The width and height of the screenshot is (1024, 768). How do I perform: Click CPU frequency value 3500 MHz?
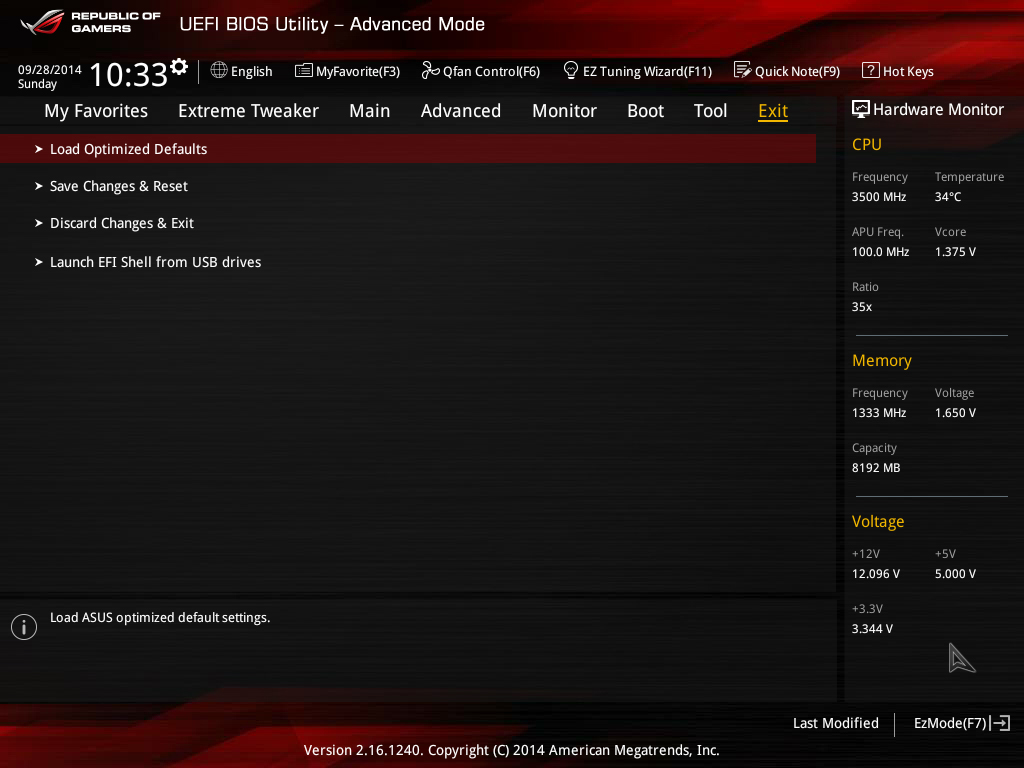tap(879, 197)
